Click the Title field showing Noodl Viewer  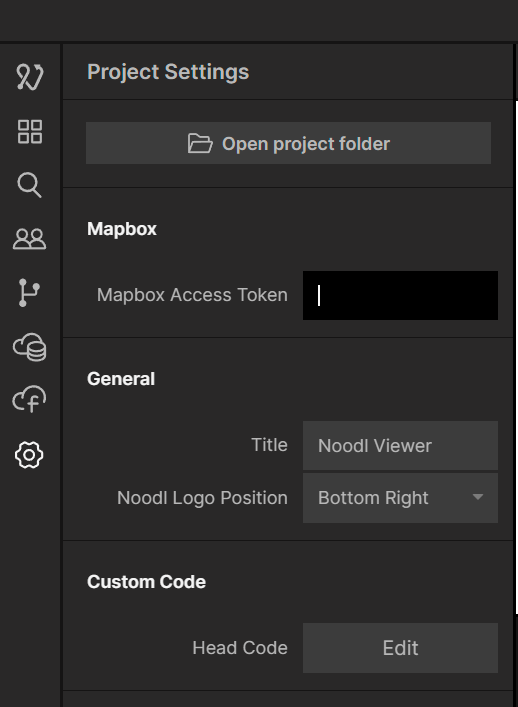(x=400, y=445)
